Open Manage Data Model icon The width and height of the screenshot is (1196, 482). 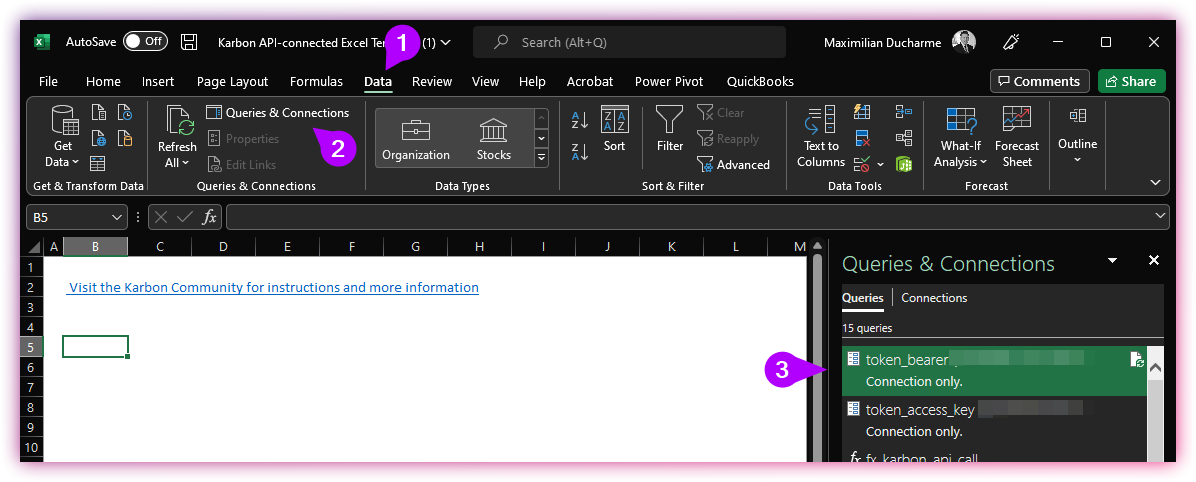(904, 163)
